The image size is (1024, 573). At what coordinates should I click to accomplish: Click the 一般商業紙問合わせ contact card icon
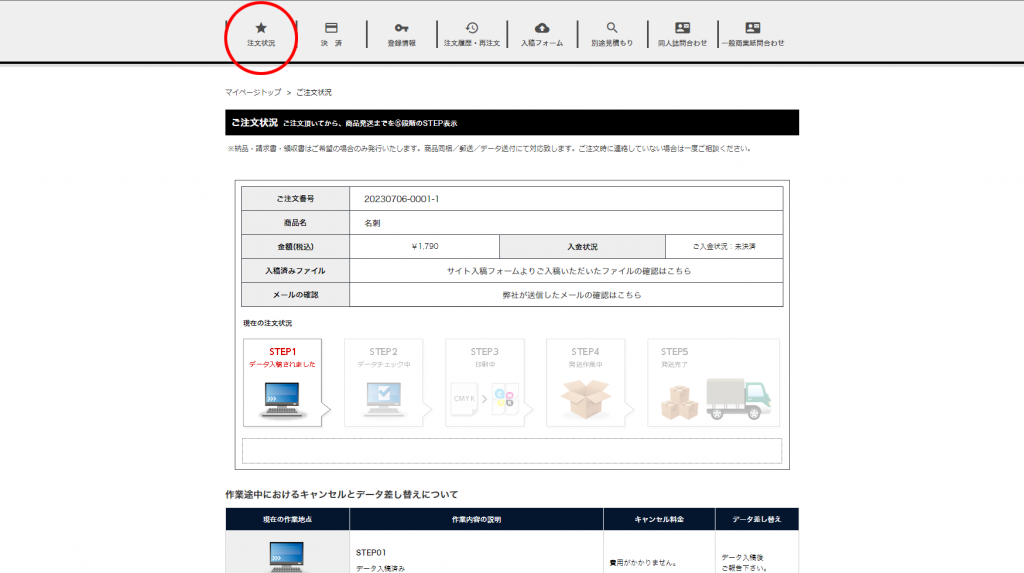[753, 28]
